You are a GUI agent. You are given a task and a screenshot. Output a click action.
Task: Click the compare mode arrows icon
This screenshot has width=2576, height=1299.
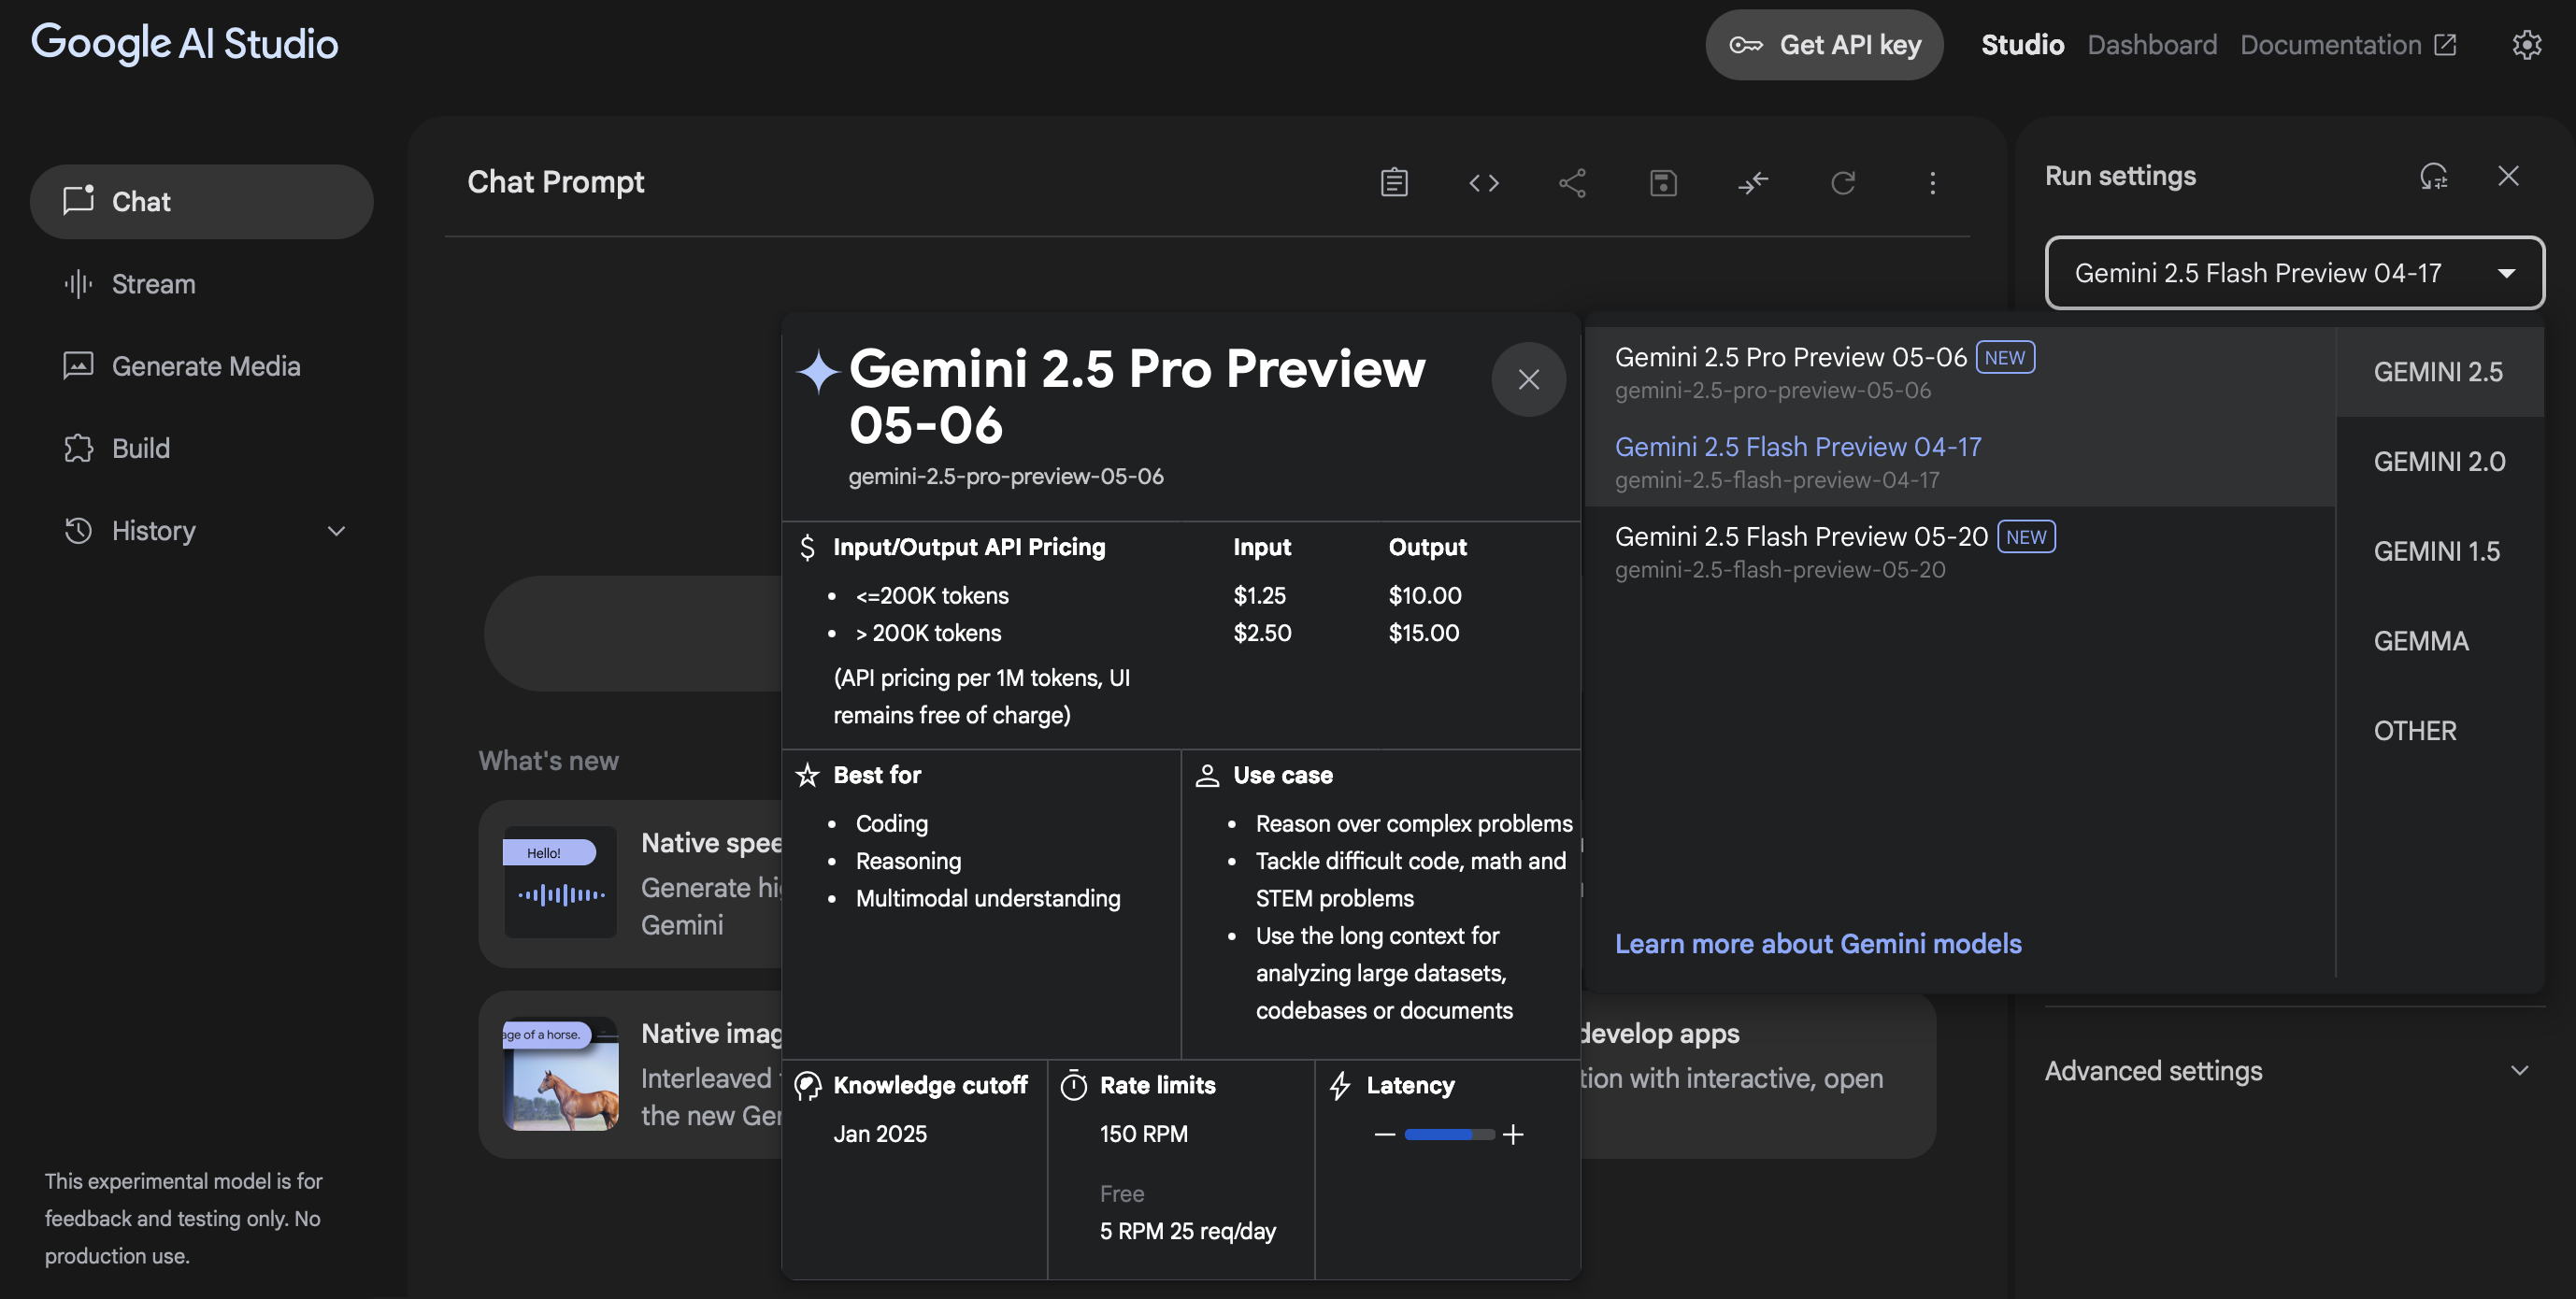coord(1752,182)
